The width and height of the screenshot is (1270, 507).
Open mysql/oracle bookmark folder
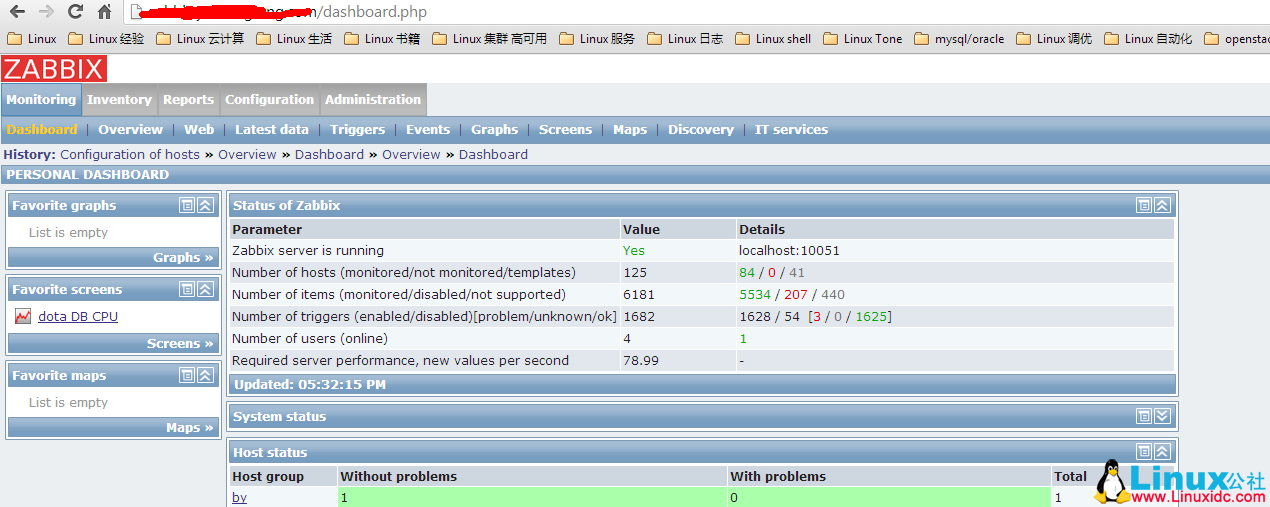pyautogui.click(x=958, y=39)
